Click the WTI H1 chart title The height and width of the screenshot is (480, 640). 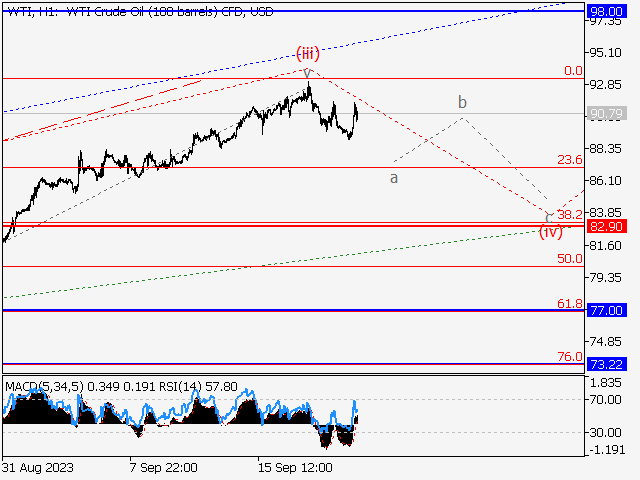pyautogui.click(x=140, y=11)
